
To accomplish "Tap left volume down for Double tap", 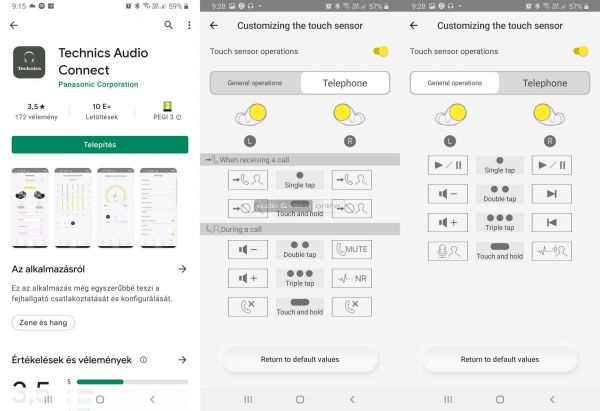I will [448, 194].
